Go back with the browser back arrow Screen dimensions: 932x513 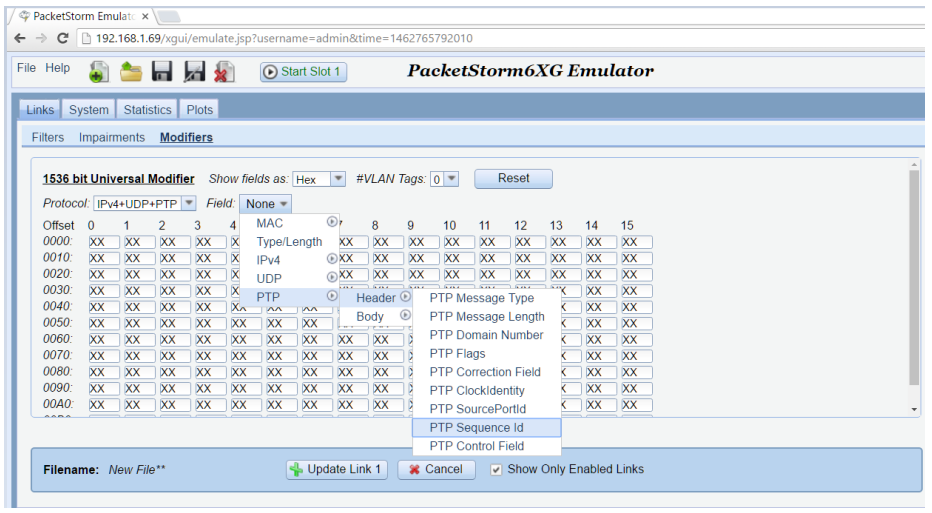[x=20, y=38]
